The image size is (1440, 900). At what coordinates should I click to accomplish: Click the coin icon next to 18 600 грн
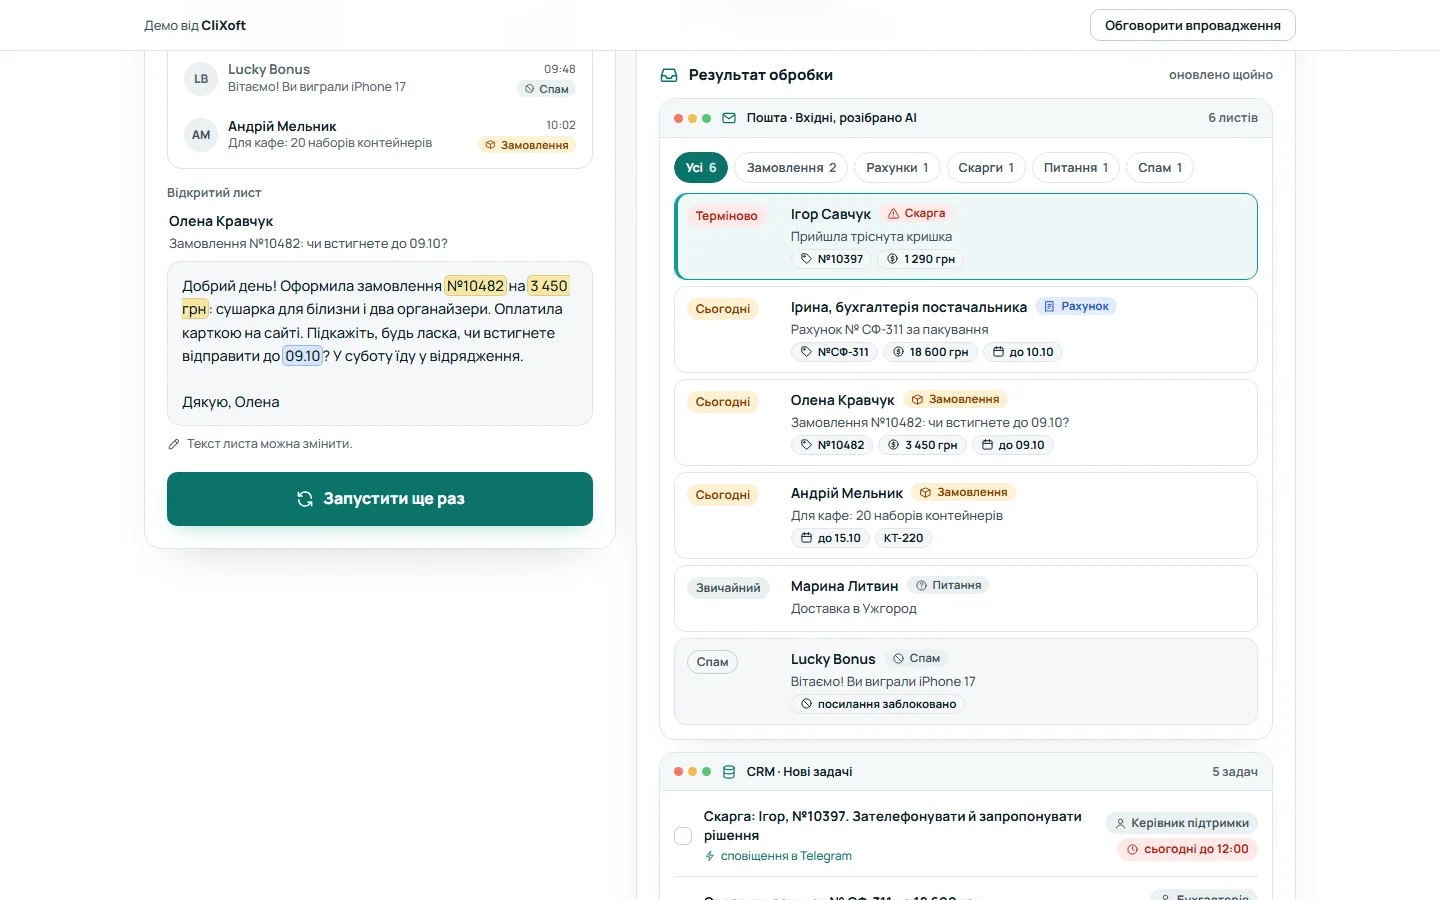tap(898, 352)
